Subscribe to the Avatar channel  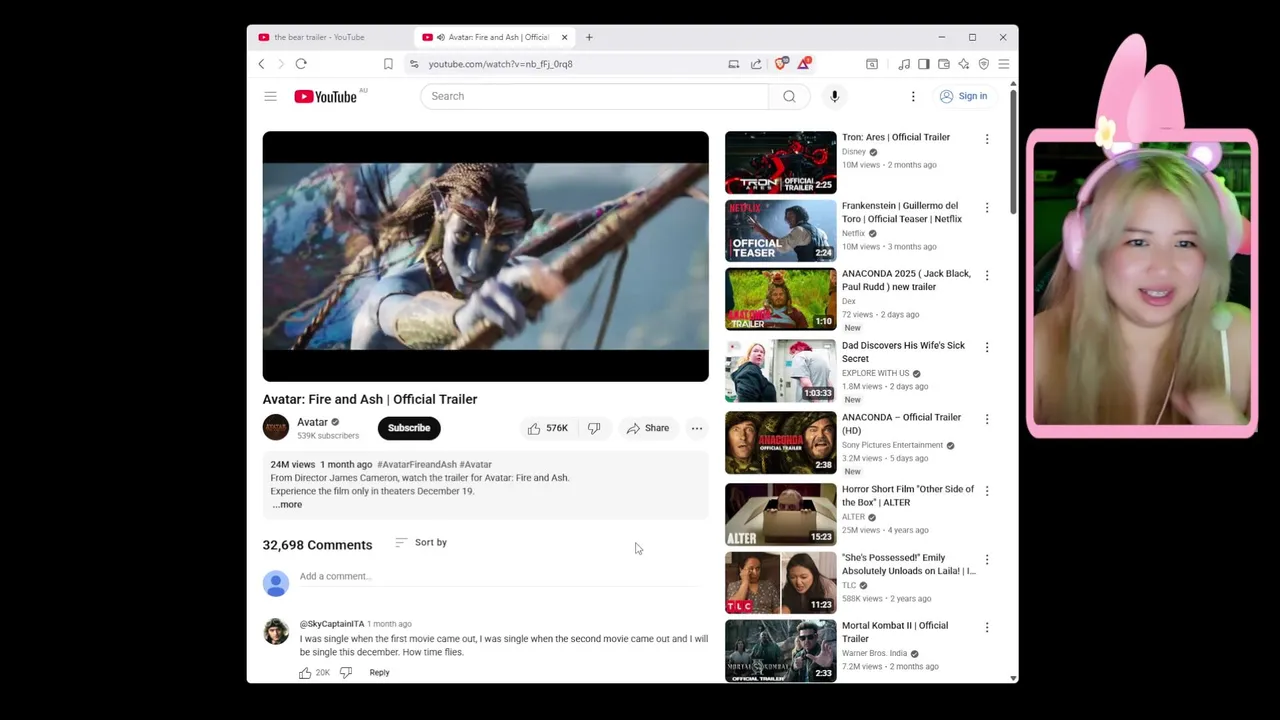(x=409, y=428)
